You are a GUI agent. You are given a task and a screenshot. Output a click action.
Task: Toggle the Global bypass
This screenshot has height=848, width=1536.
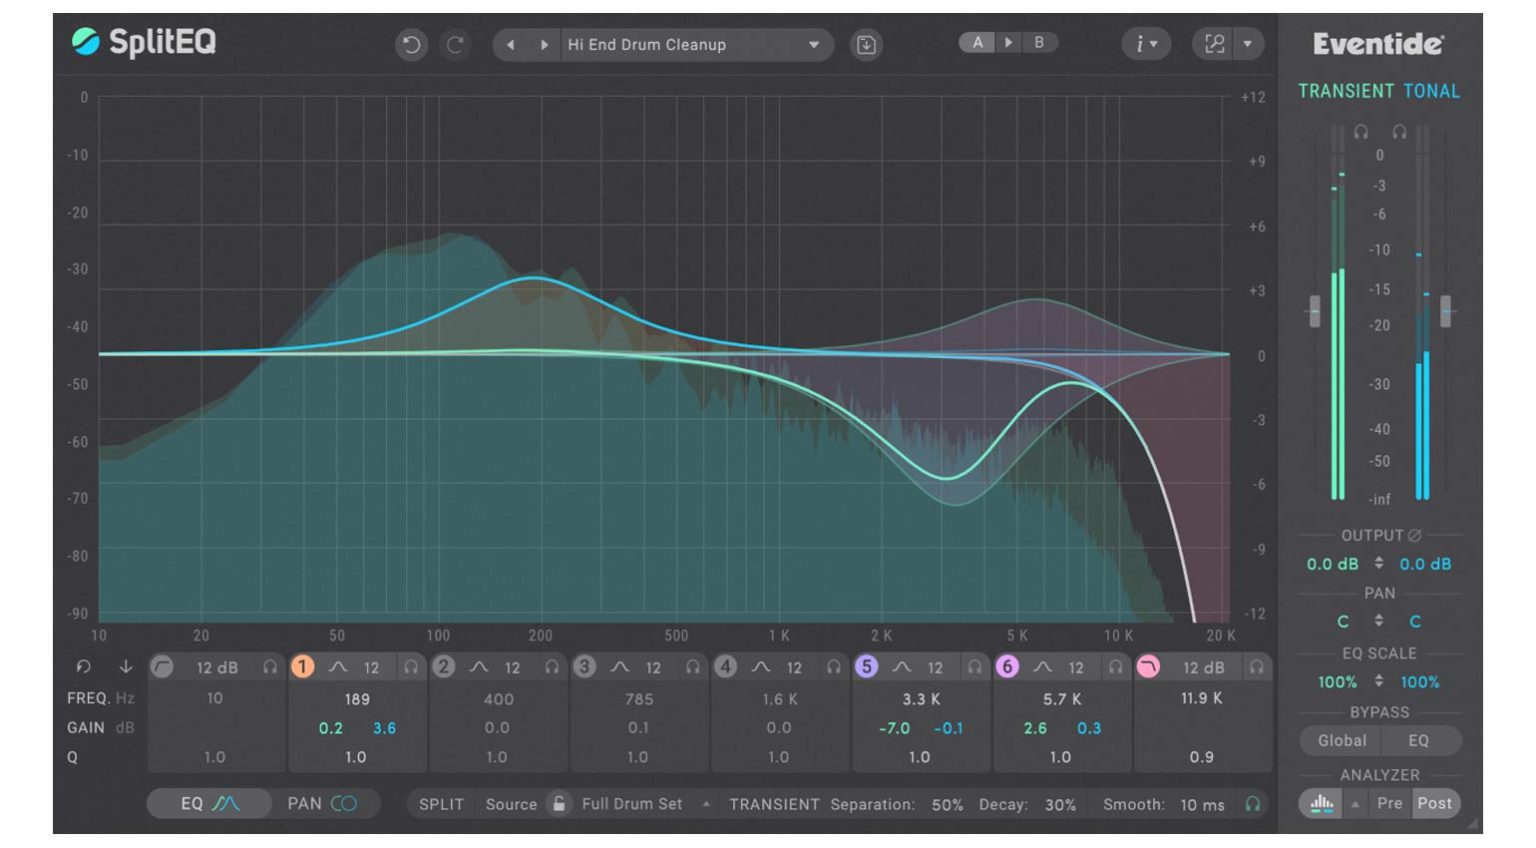[x=1342, y=741]
